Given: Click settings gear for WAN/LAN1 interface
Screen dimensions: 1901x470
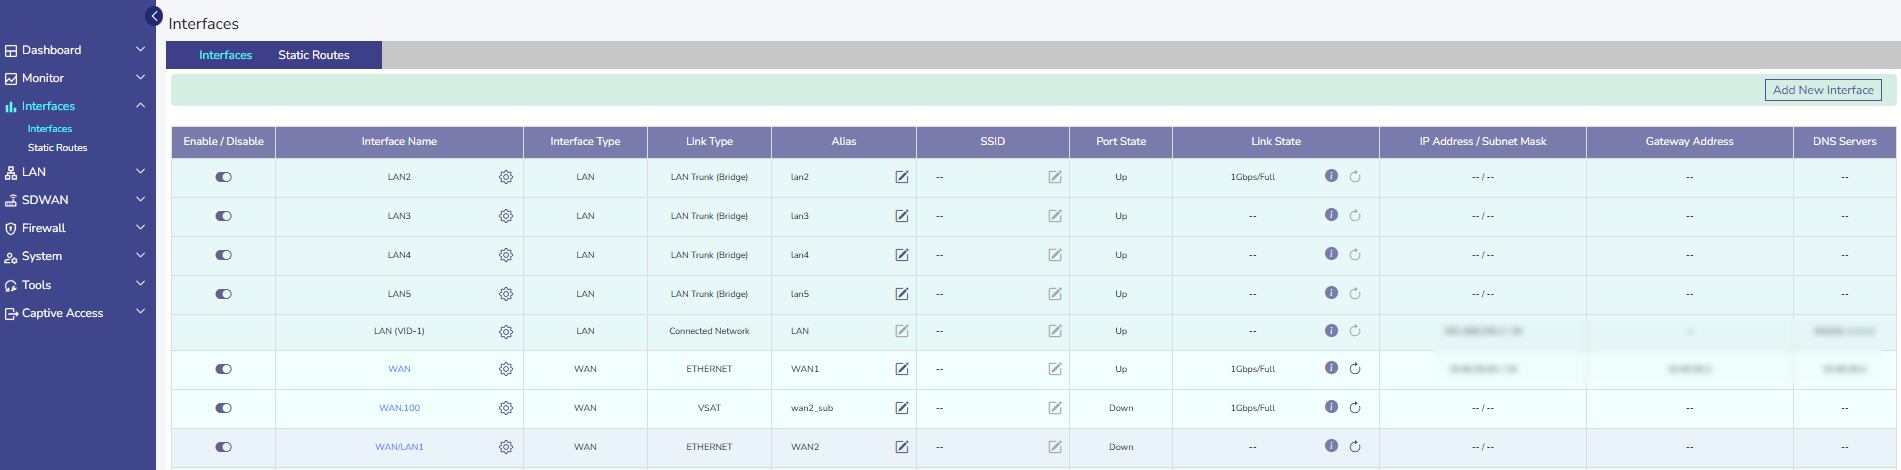Looking at the screenshot, I should click(506, 447).
